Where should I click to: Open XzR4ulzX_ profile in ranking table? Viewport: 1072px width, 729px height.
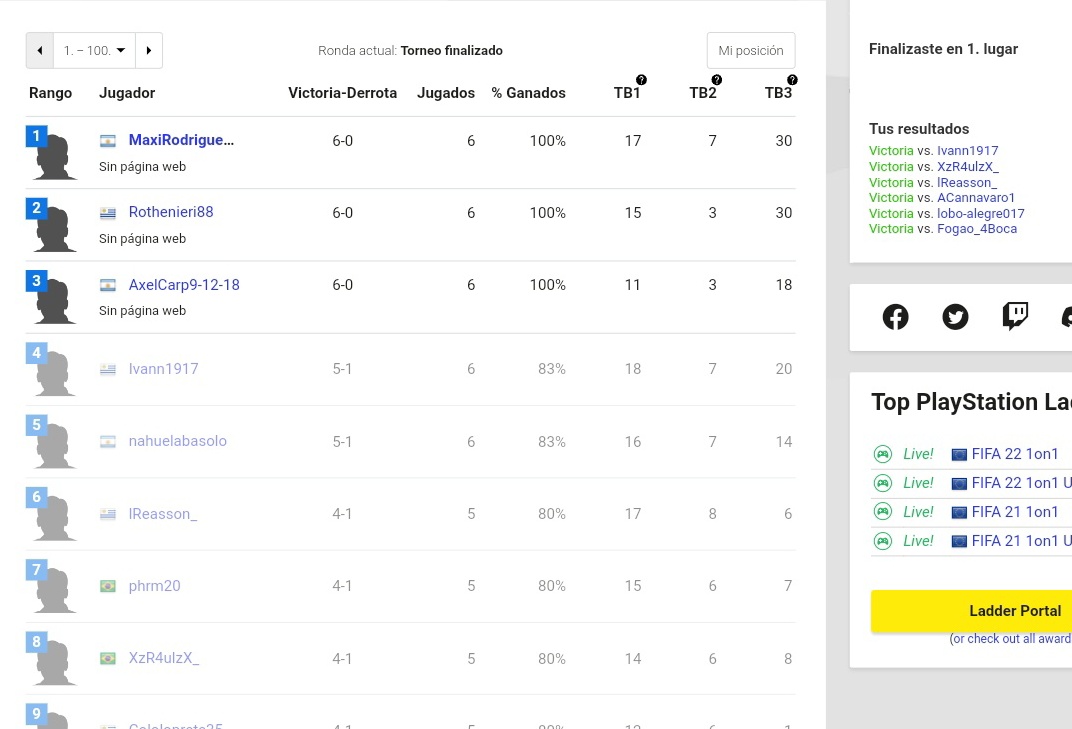[x=163, y=658]
